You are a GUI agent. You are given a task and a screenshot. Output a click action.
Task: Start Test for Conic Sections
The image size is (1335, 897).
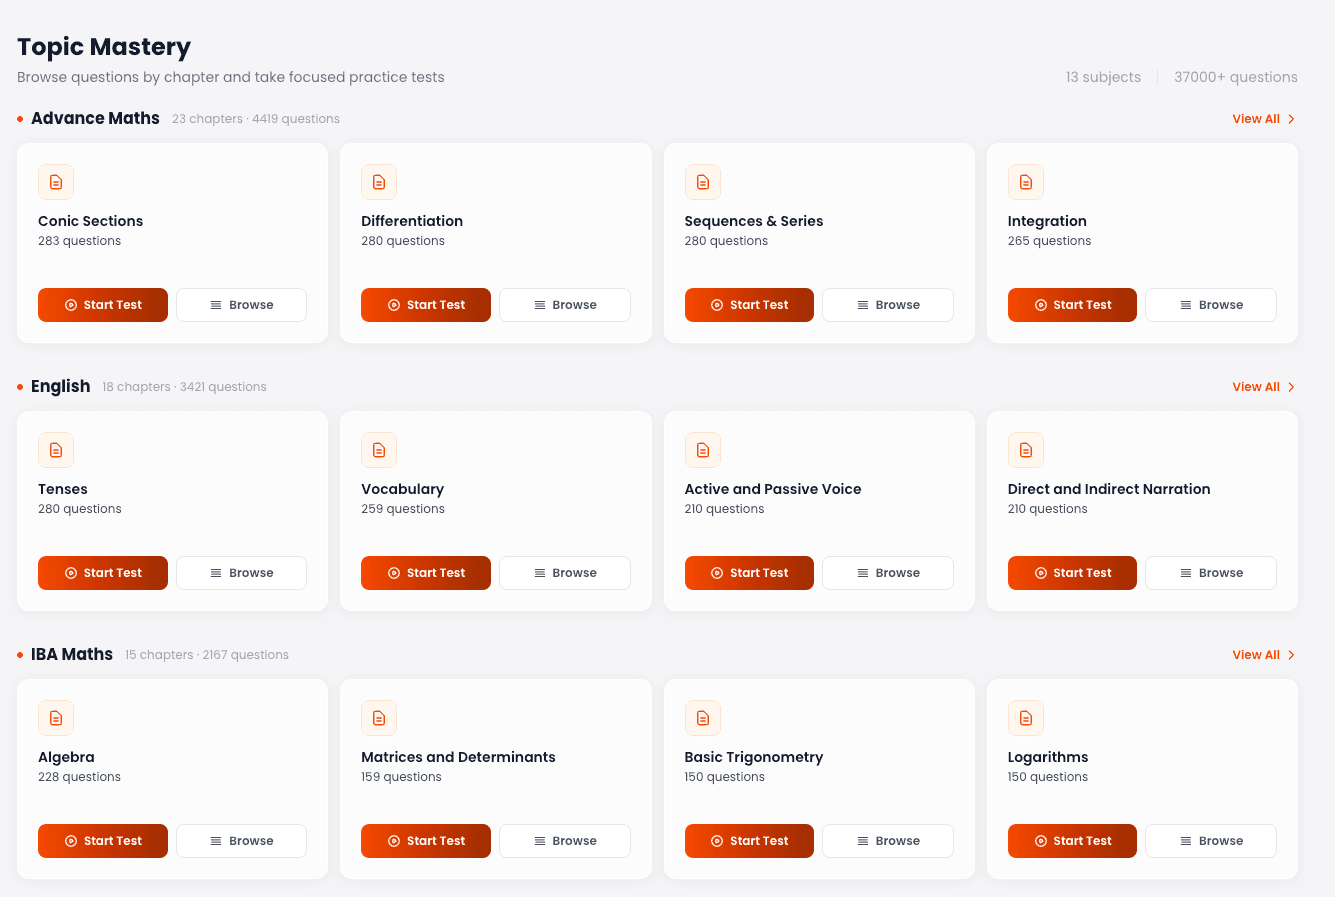[x=103, y=305]
